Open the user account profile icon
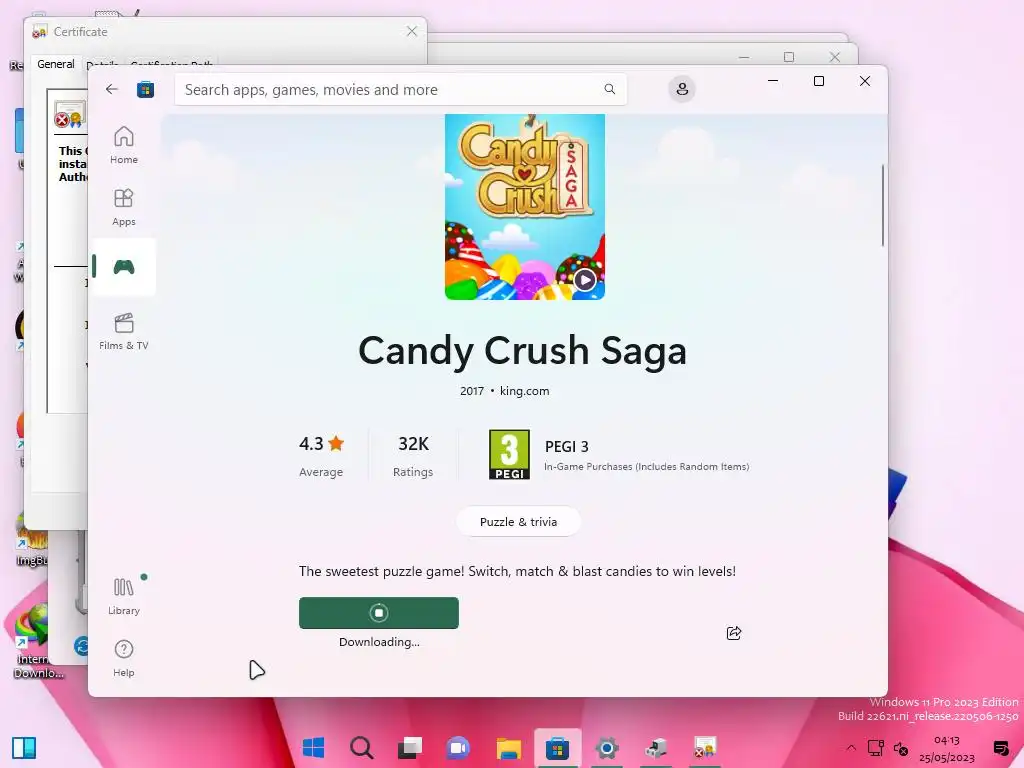The width and height of the screenshot is (1024, 768). (x=682, y=89)
